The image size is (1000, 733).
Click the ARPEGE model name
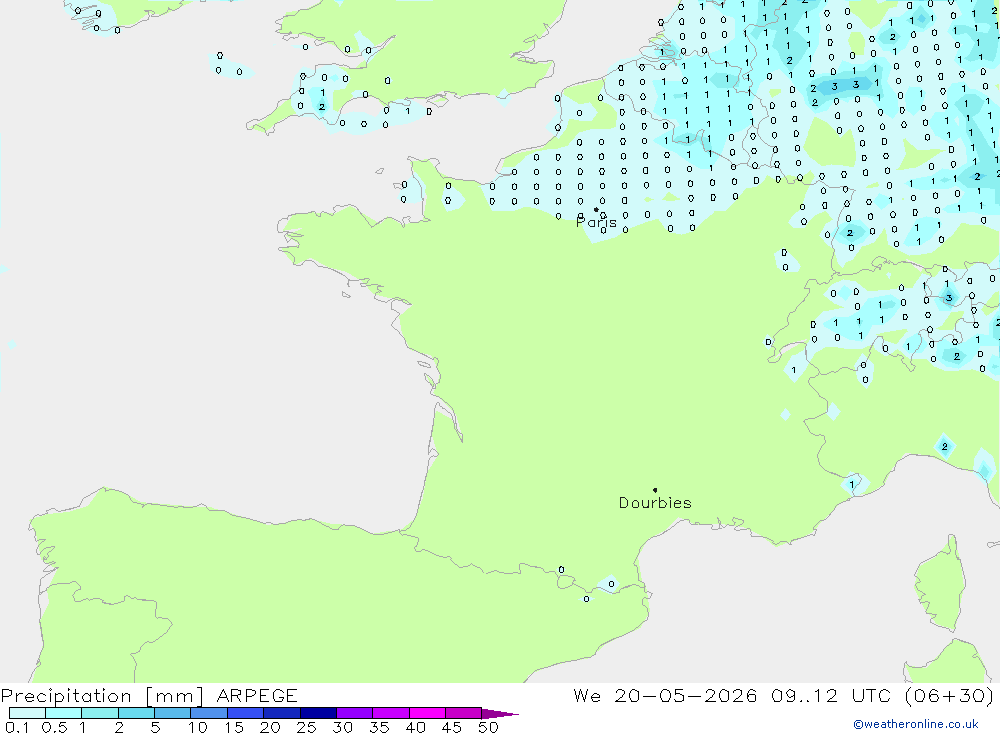point(257,696)
